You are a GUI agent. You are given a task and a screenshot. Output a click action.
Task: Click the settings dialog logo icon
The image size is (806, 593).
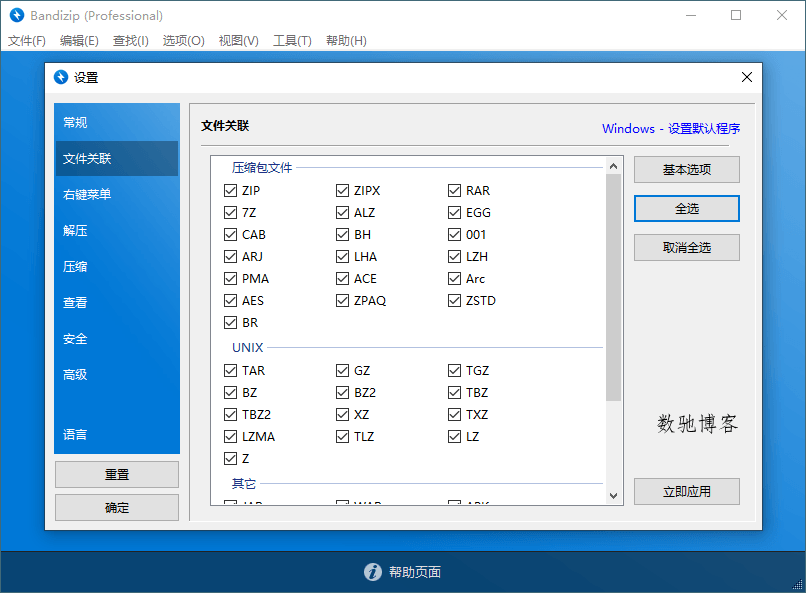[61, 77]
